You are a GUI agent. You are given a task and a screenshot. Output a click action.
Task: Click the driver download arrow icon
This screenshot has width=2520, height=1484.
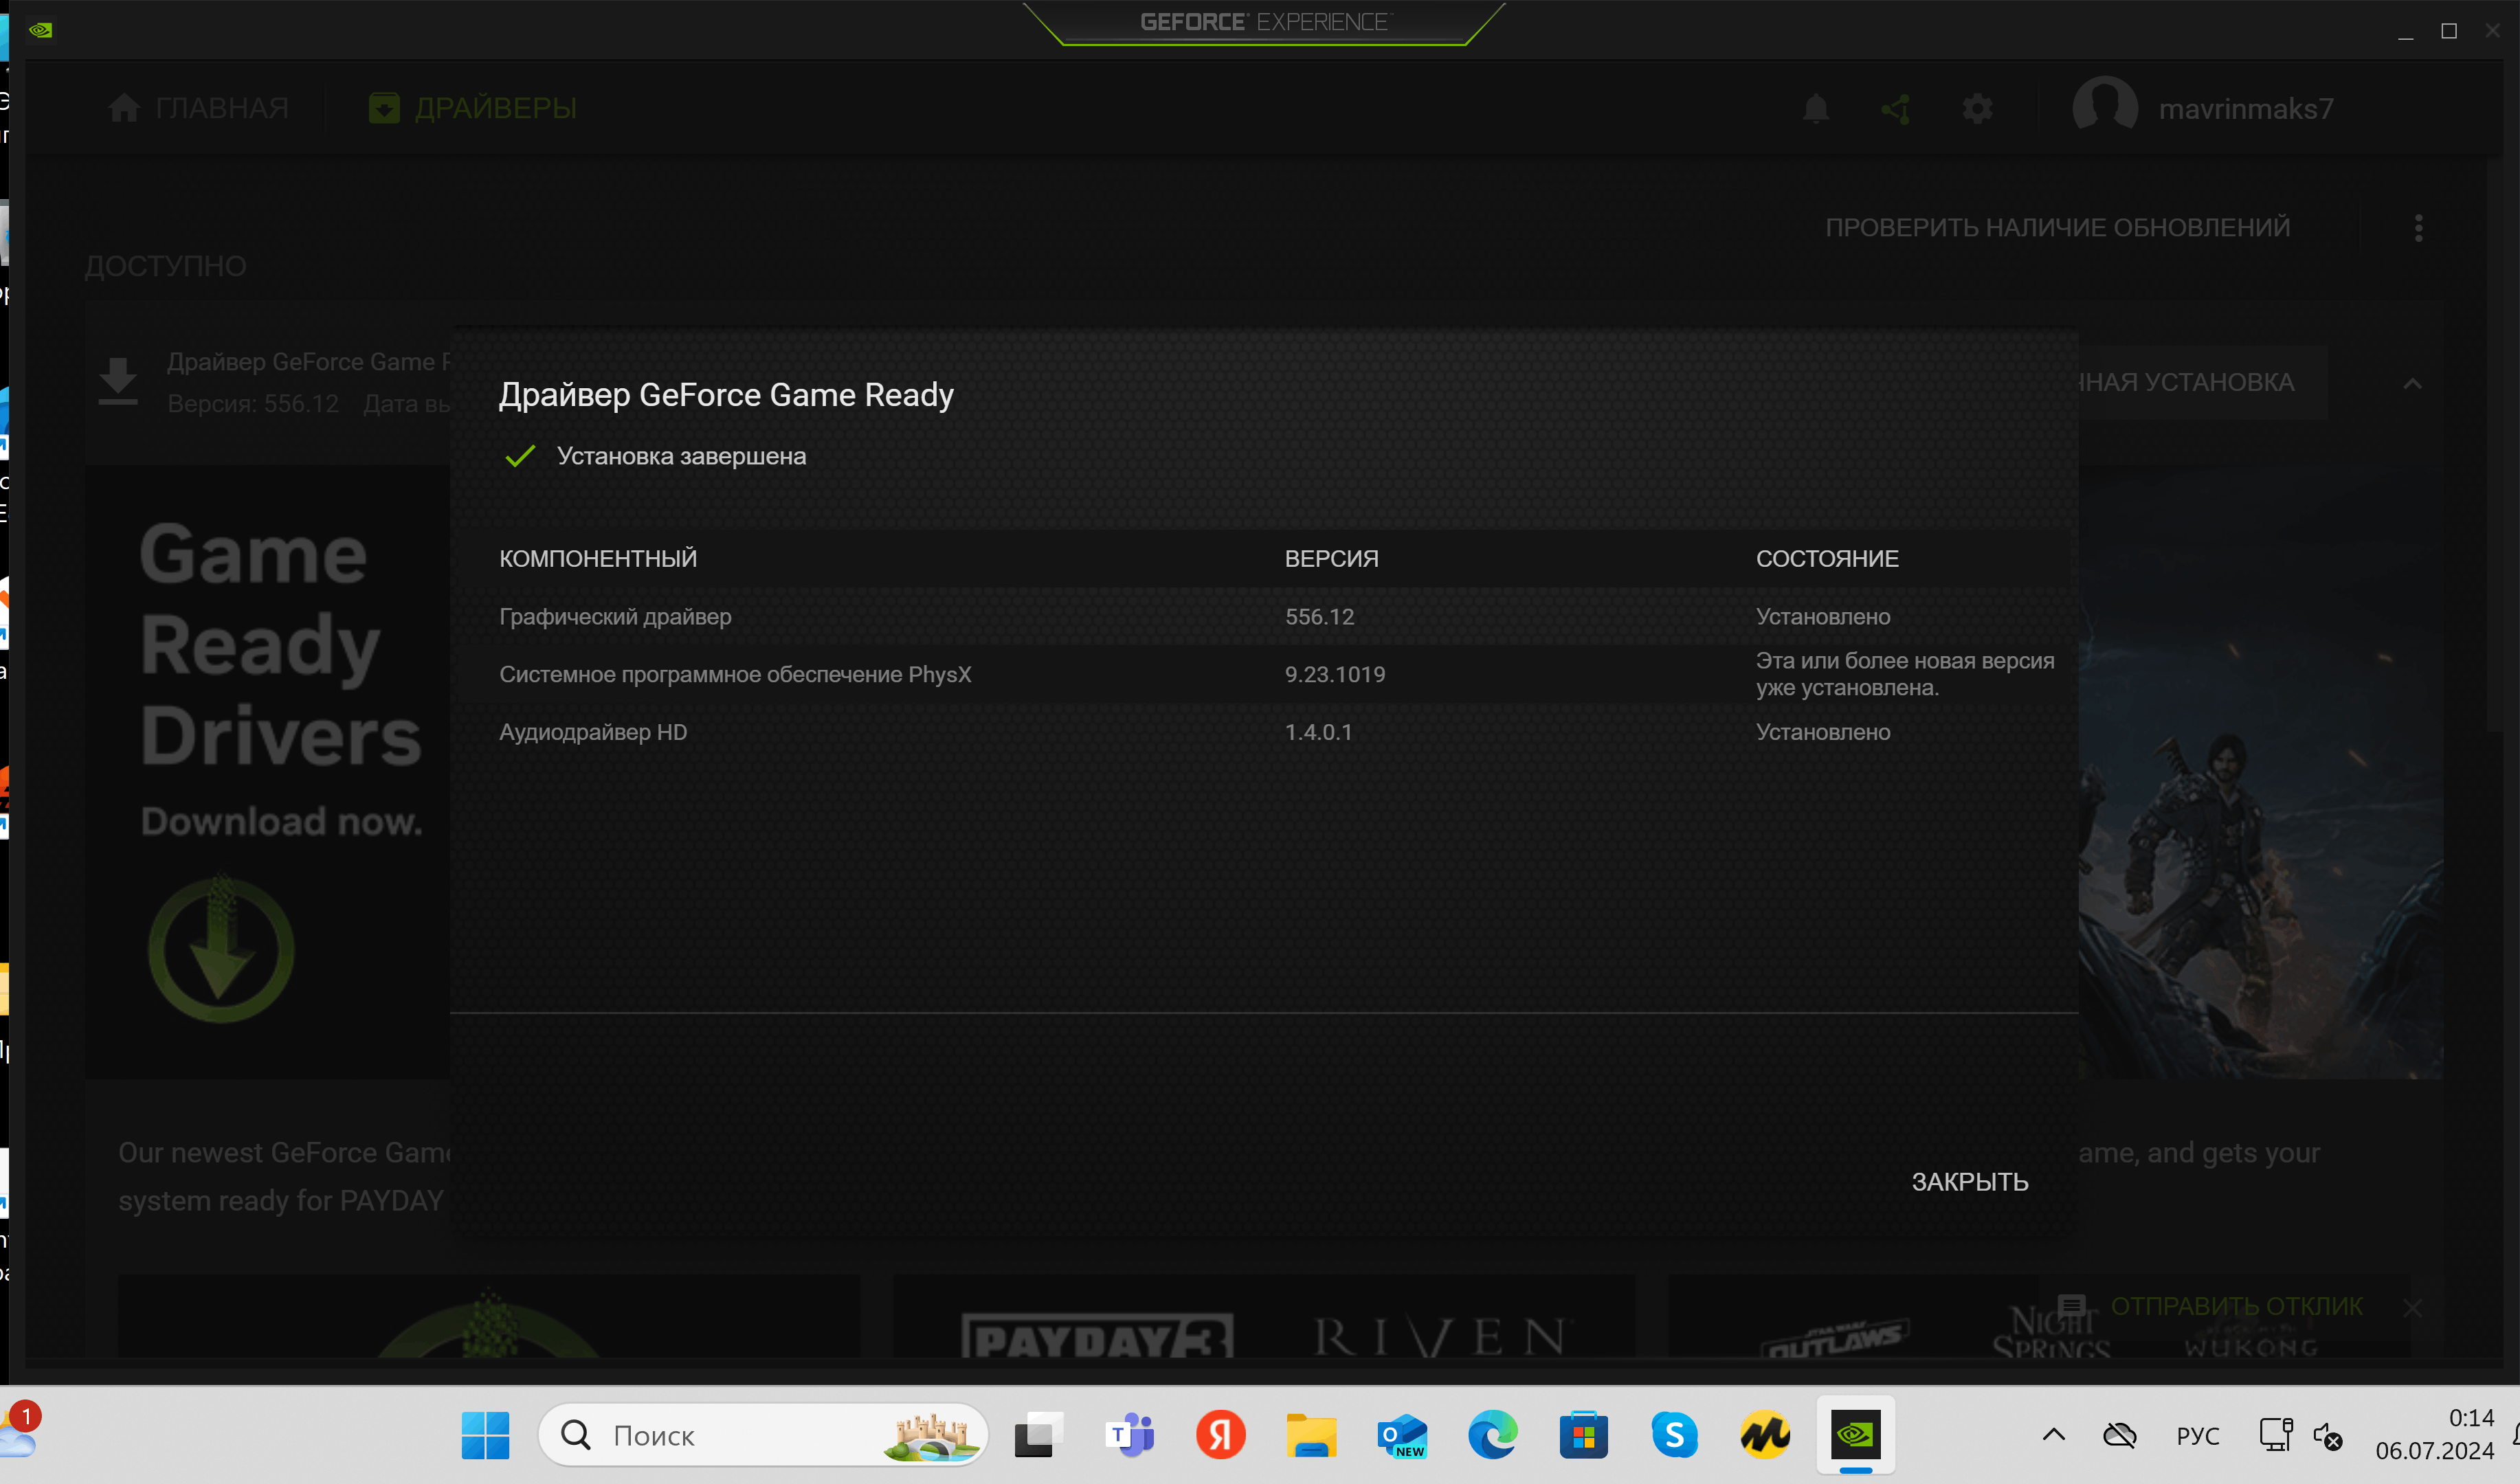pos(118,381)
